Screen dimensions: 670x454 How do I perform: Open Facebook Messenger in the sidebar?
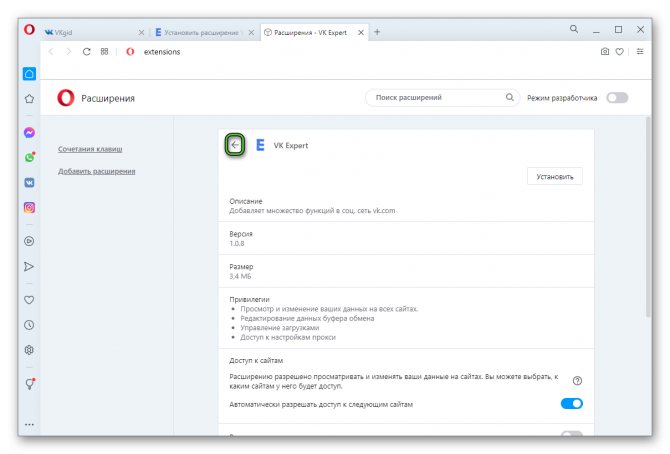29,133
